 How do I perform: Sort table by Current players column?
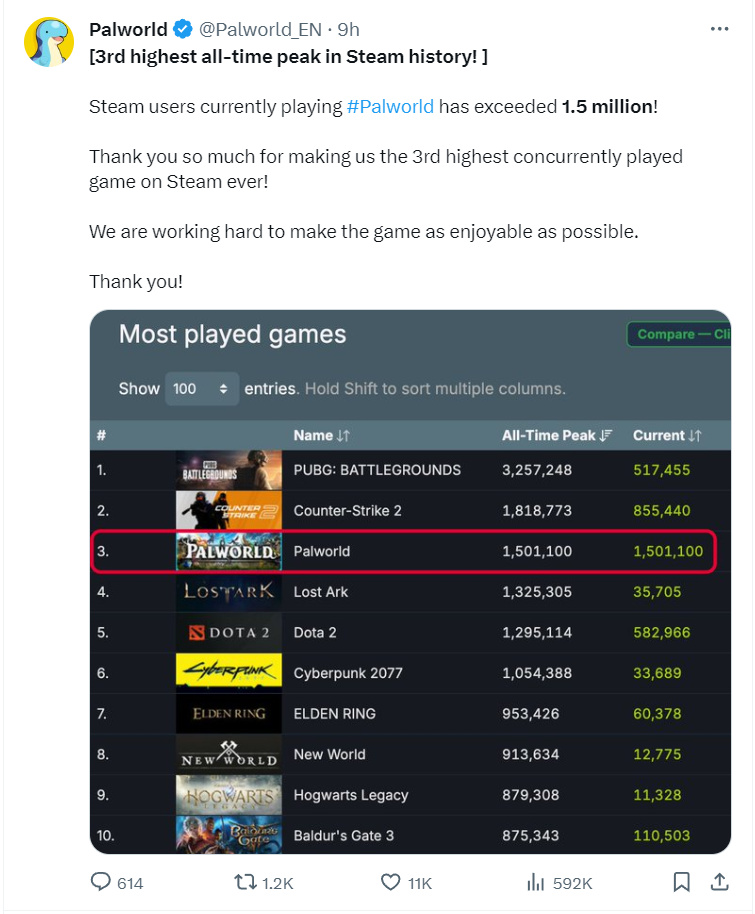click(667, 435)
